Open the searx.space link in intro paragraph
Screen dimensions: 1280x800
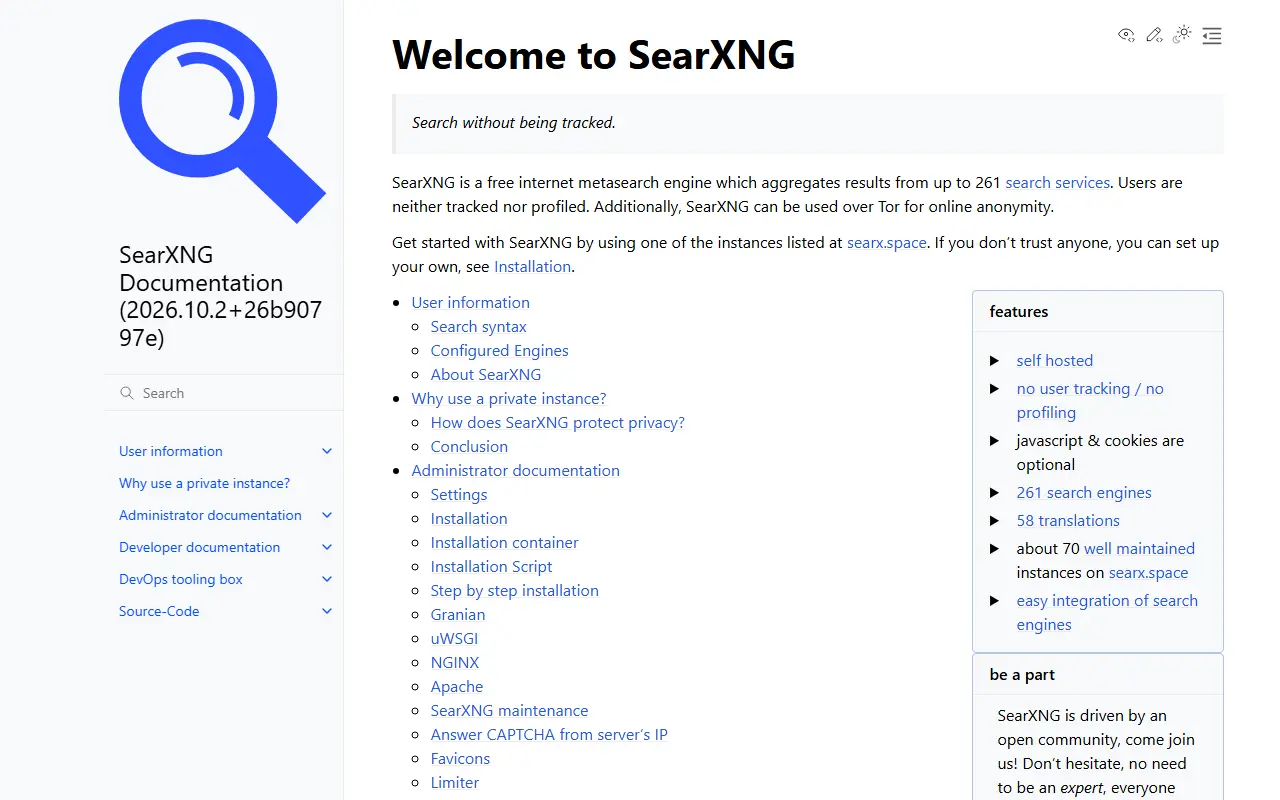pos(887,243)
